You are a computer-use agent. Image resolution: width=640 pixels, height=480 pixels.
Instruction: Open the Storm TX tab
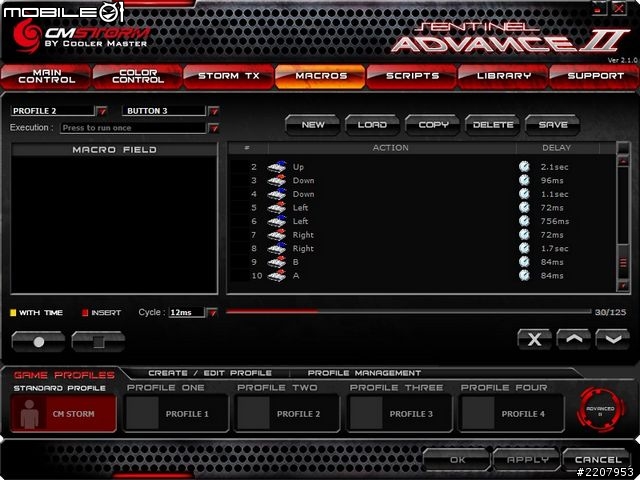[x=229, y=76]
